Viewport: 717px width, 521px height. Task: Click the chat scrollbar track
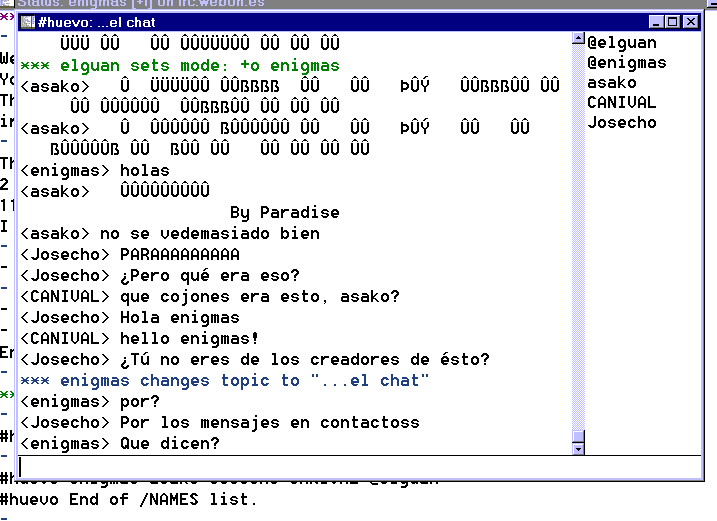(577, 250)
